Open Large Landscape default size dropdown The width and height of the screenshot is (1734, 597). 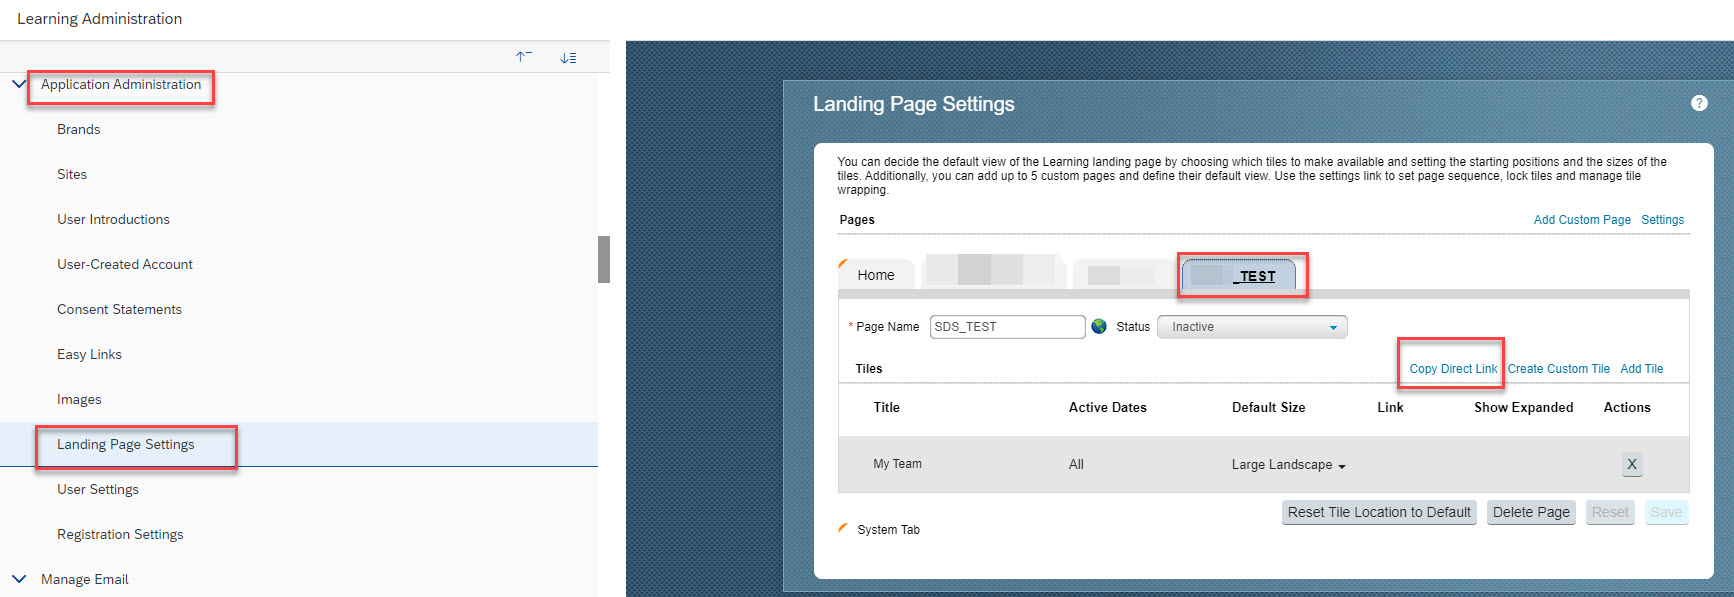(1288, 465)
